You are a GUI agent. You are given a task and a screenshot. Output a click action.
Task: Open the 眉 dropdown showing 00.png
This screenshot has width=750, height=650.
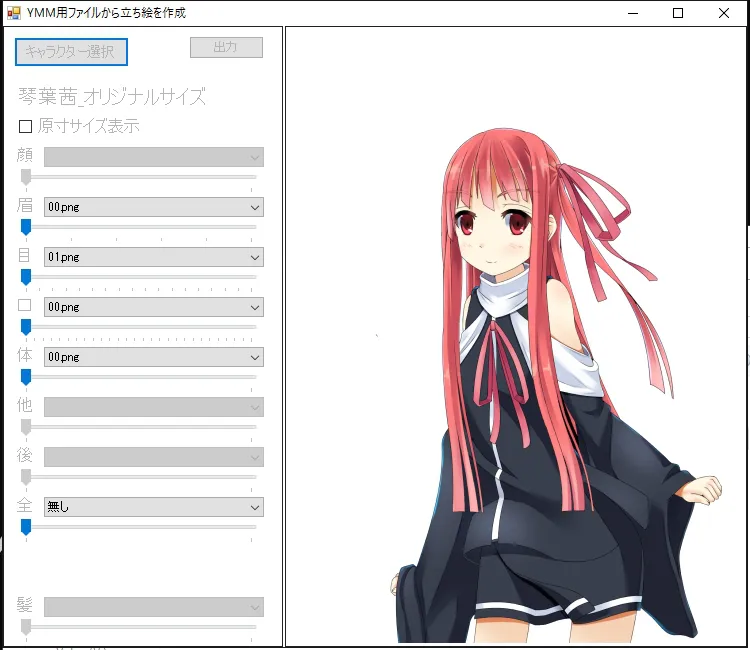click(x=153, y=207)
